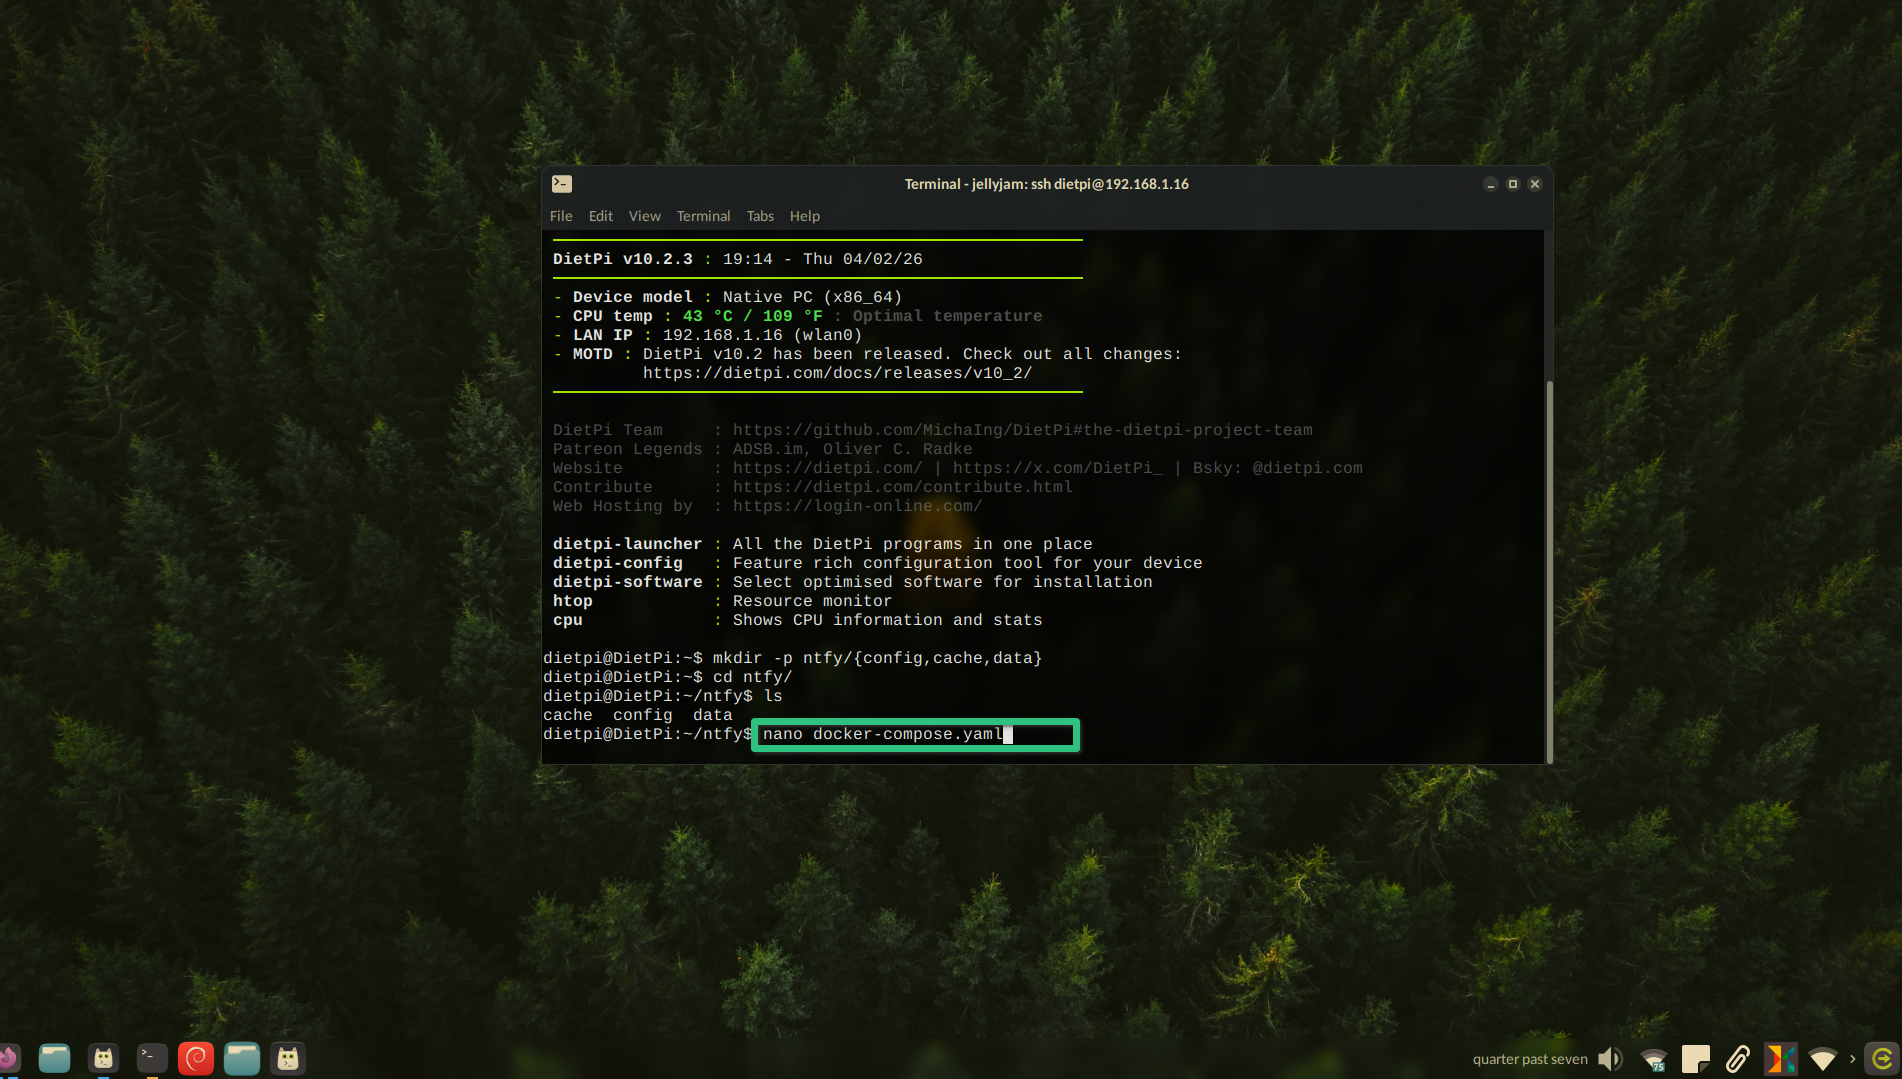Click the LAN IP '192.168.1.16 (wlan0)' text
This screenshot has height=1079, width=1902.
762,335
